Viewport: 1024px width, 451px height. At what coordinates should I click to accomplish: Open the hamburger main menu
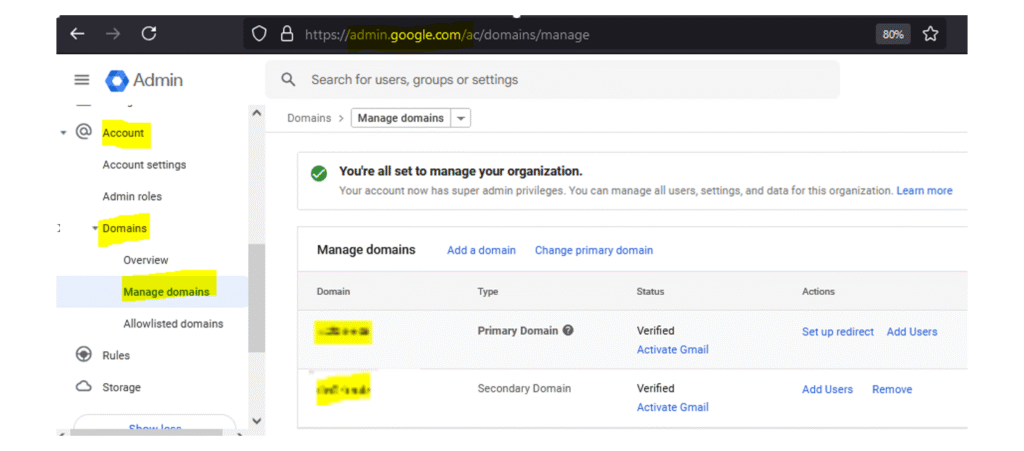(82, 80)
